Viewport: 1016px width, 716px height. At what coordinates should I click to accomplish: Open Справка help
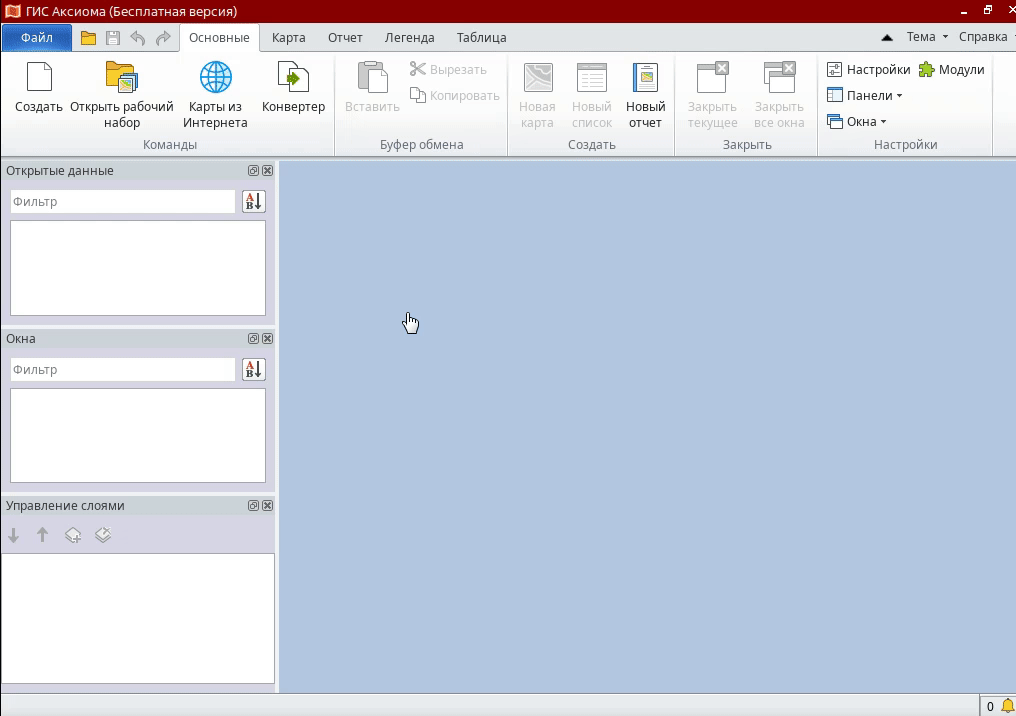[982, 36]
